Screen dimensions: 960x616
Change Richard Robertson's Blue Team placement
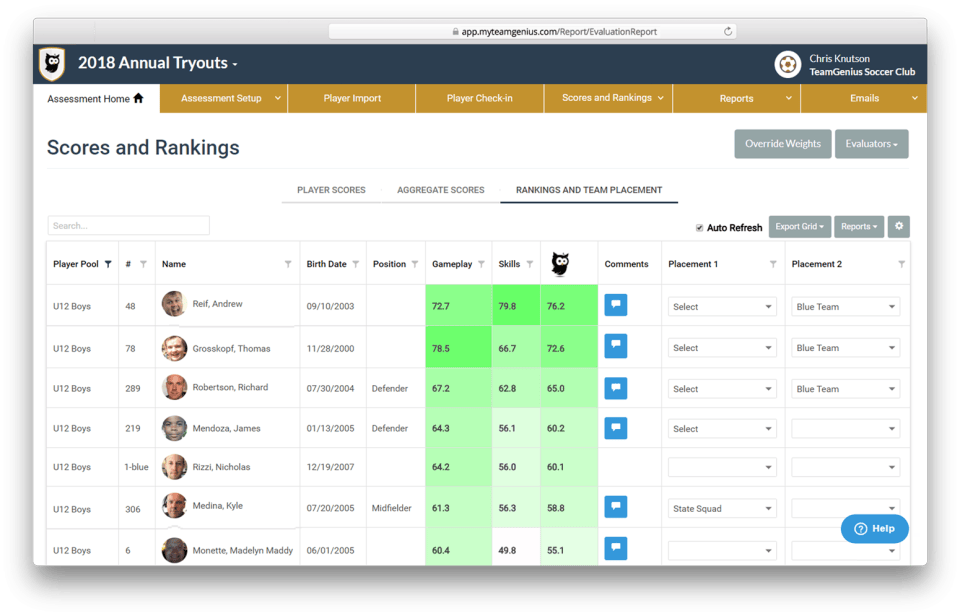845,387
